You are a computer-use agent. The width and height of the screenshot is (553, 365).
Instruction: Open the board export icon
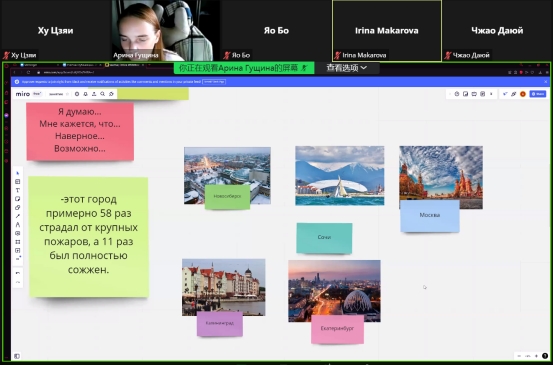94,94
